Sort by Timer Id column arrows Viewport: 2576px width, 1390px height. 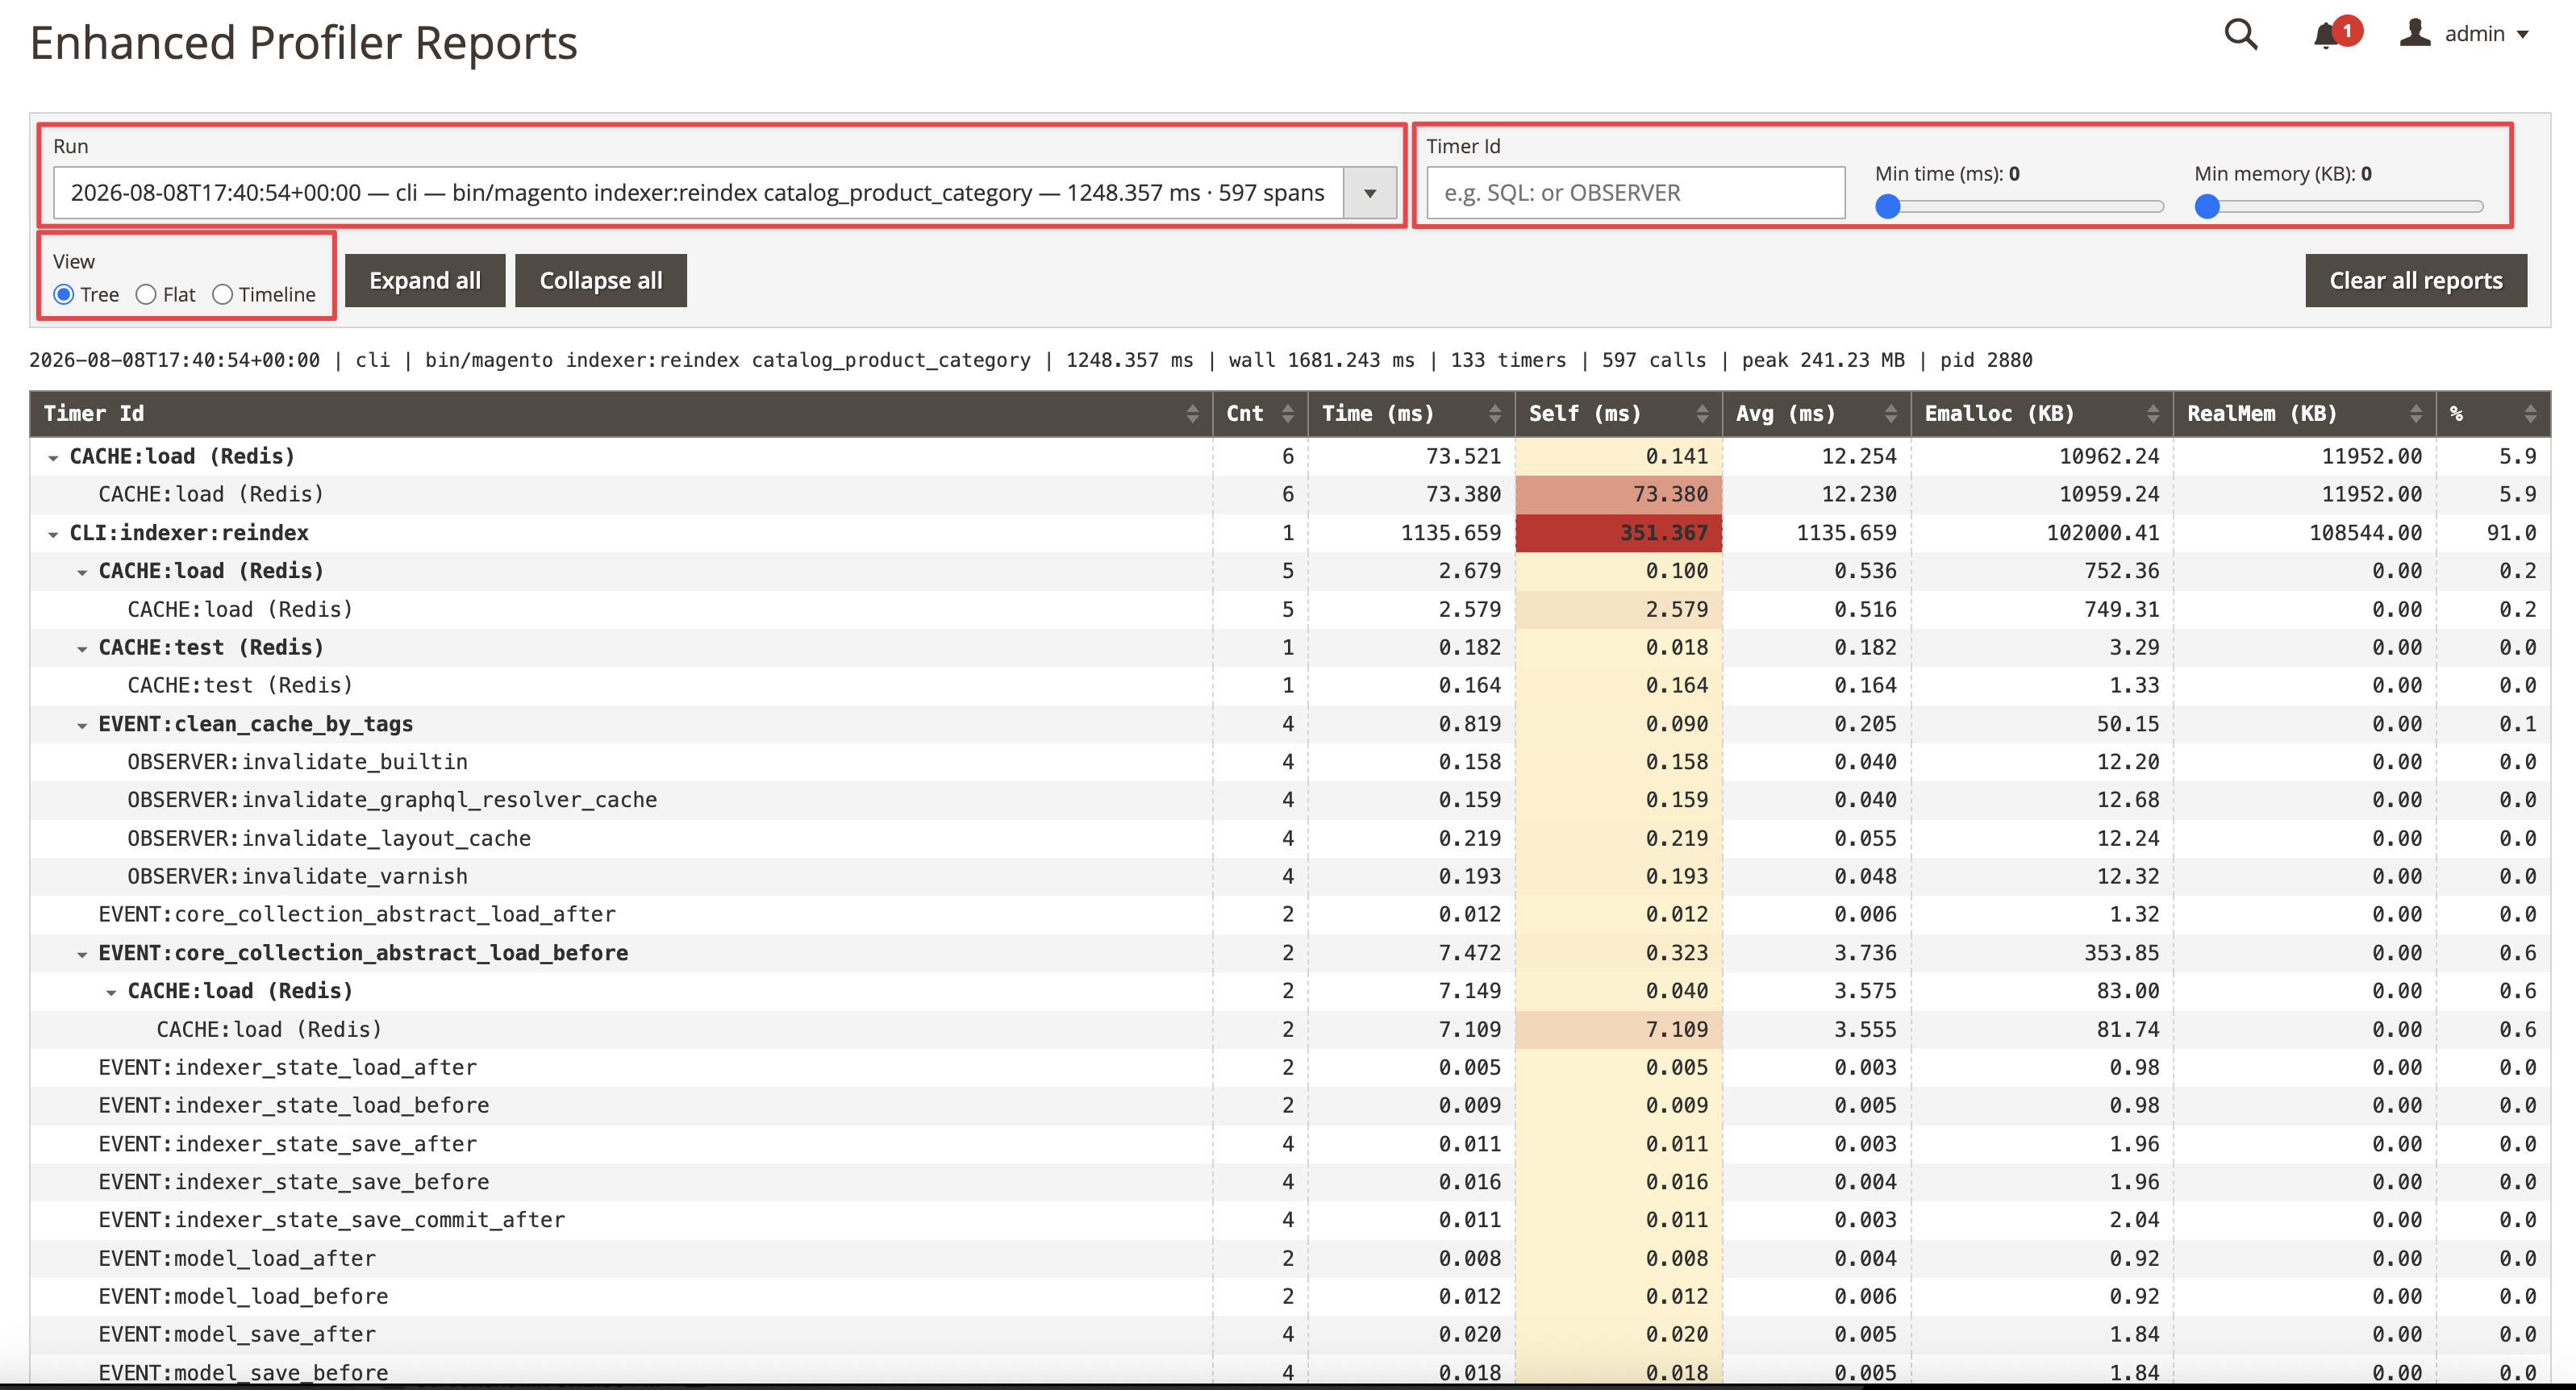tap(1192, 414)
